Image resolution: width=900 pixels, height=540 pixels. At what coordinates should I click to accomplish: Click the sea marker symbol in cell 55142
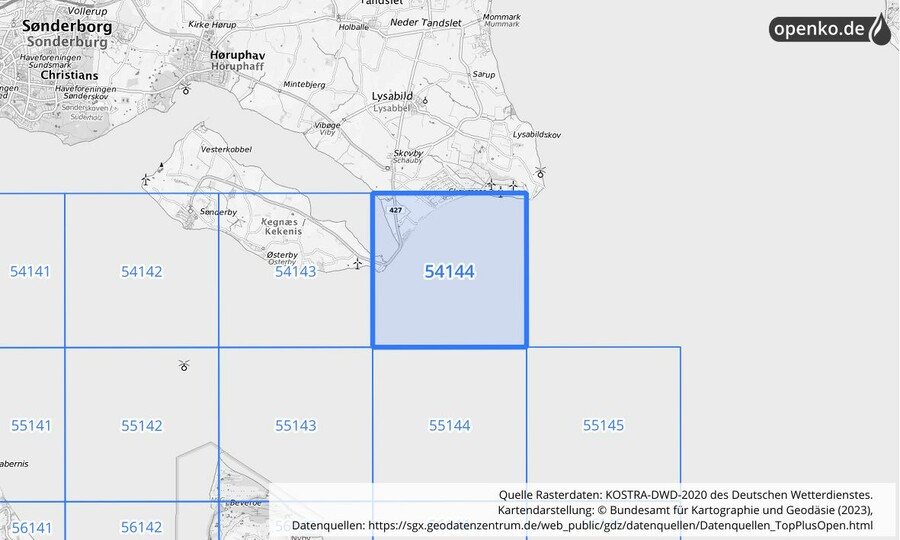click(x=184, y=365)
